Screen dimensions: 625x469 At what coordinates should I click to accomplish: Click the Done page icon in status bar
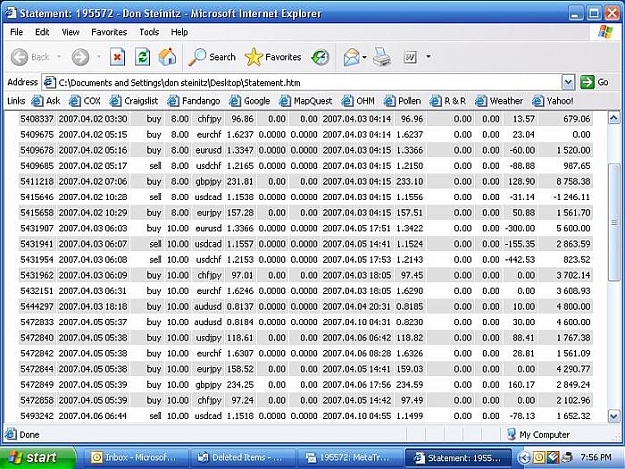coord(10,434)
